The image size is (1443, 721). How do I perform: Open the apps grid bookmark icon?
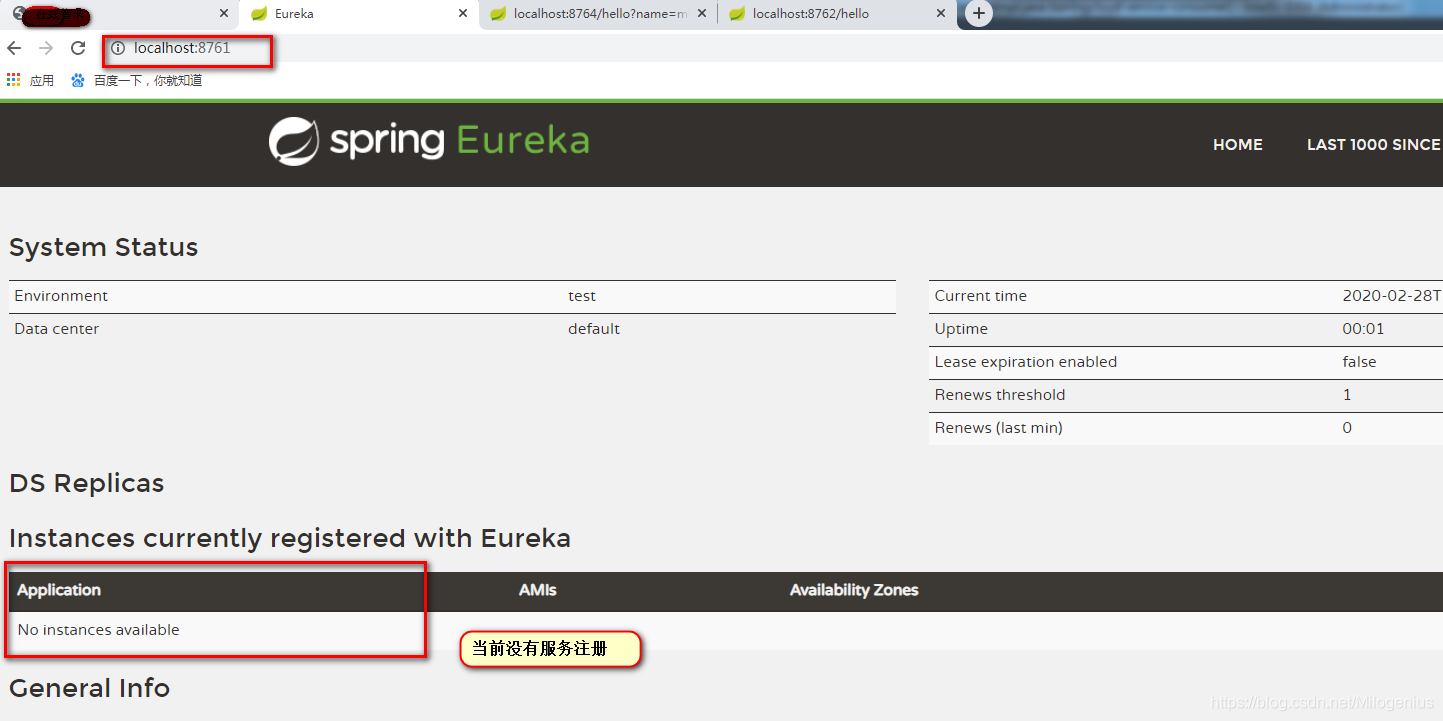click(13, 80)
